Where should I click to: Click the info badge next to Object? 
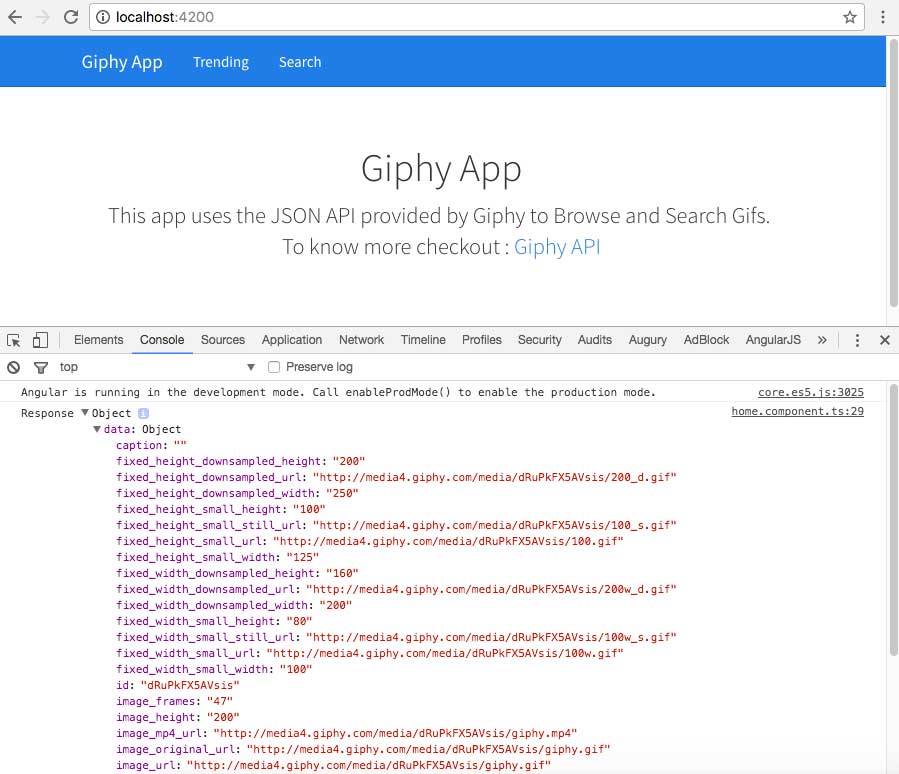(x=143, y=413)
